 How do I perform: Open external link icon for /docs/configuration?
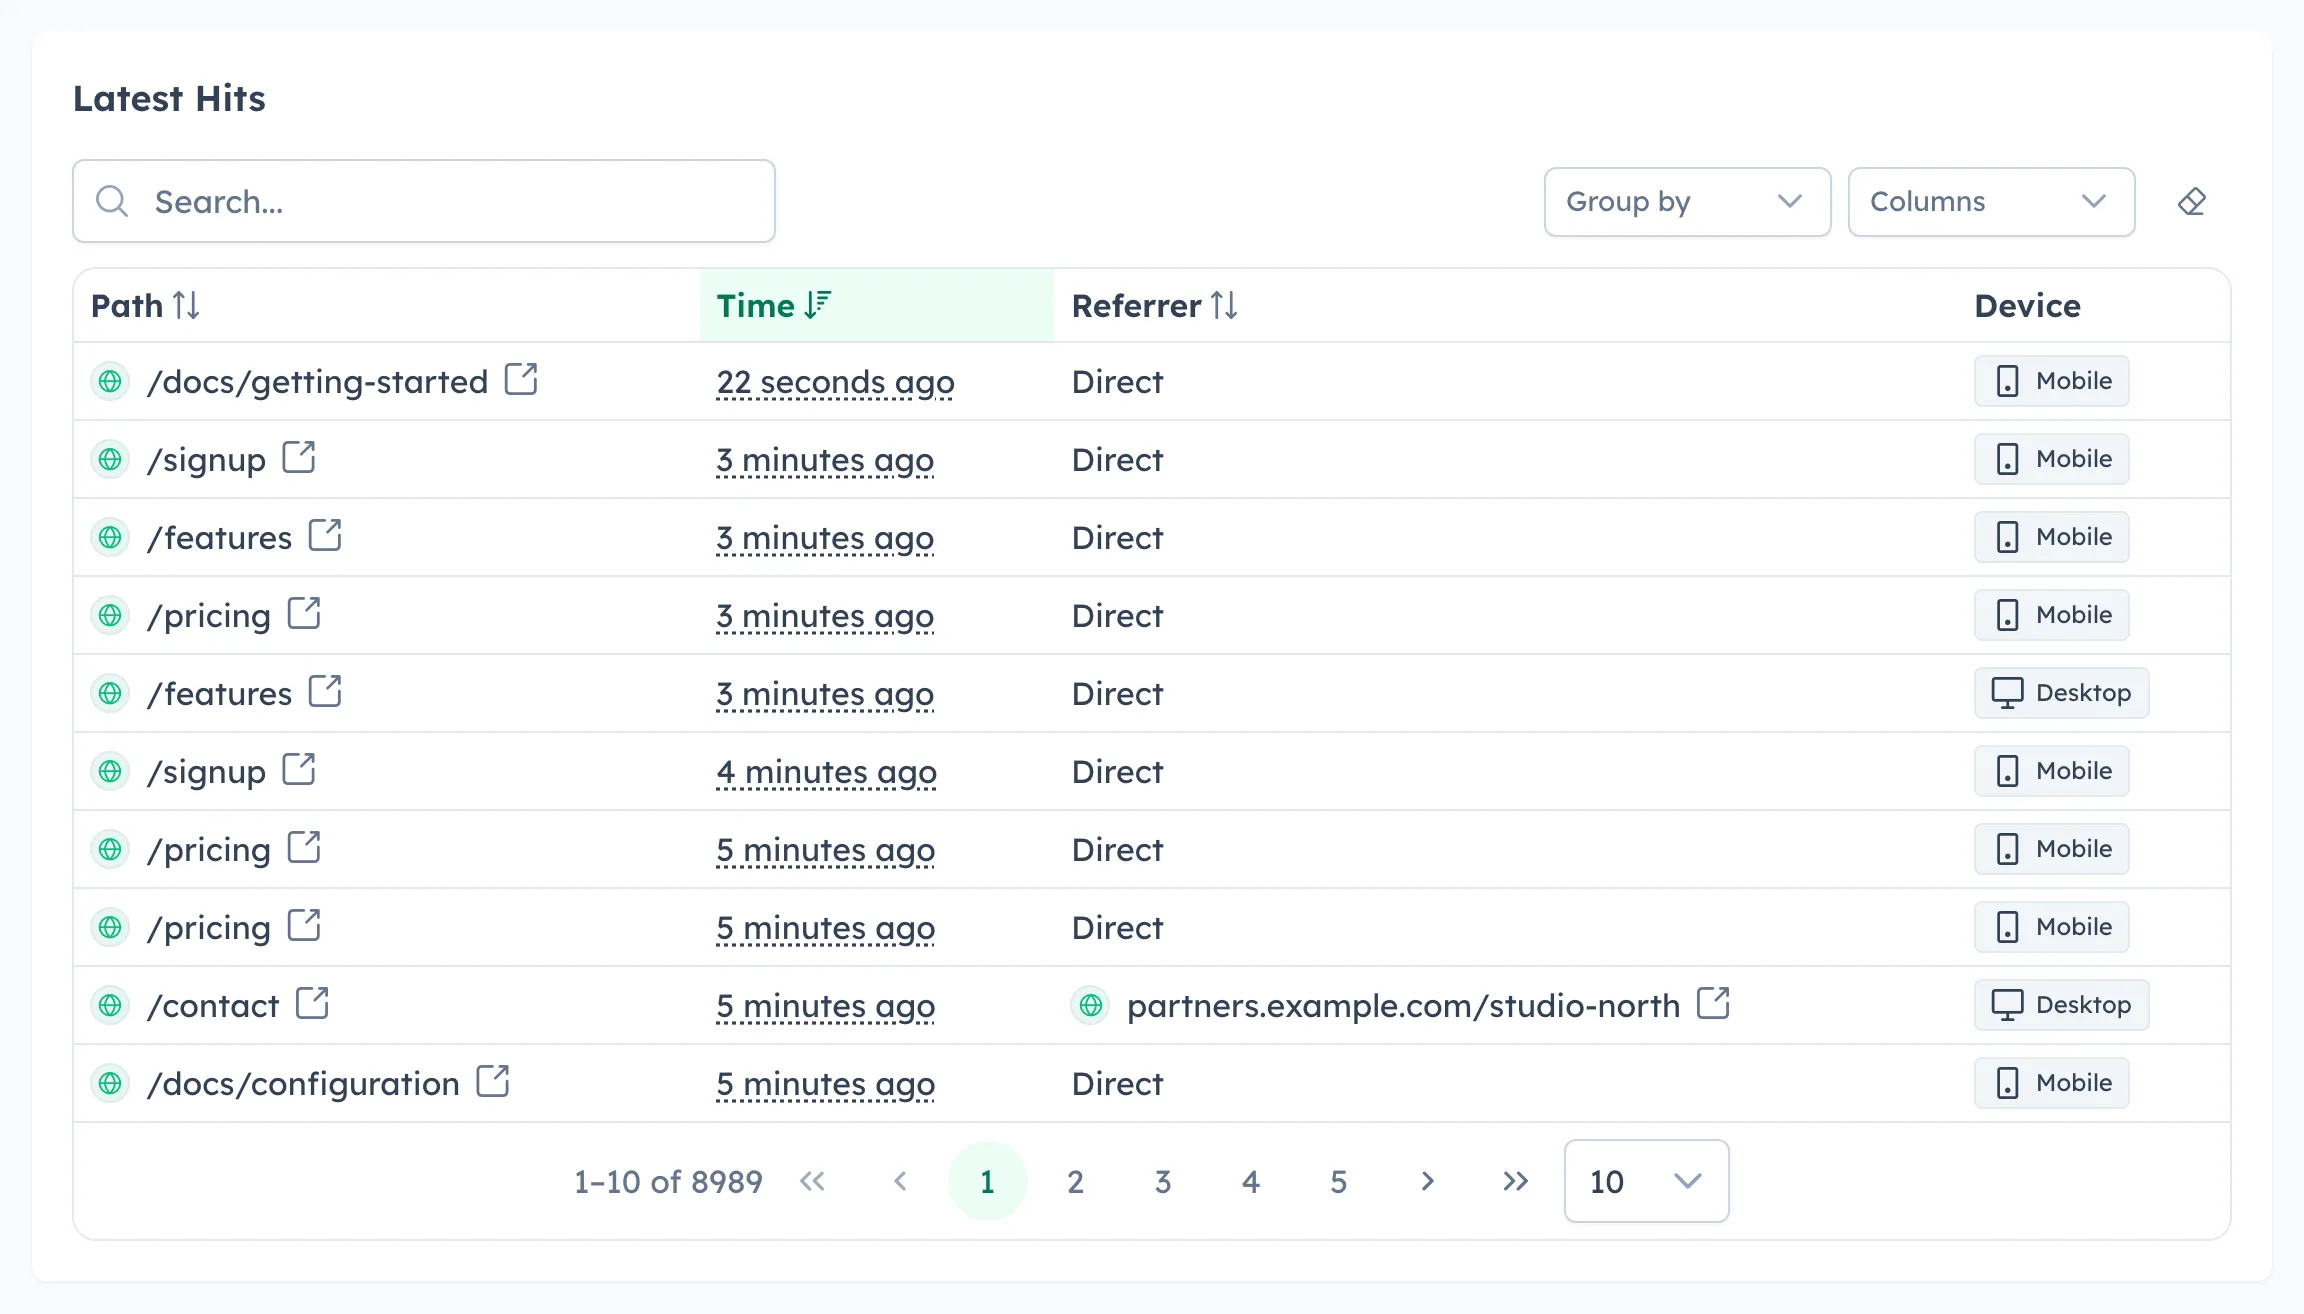(x=493, y=1081)
